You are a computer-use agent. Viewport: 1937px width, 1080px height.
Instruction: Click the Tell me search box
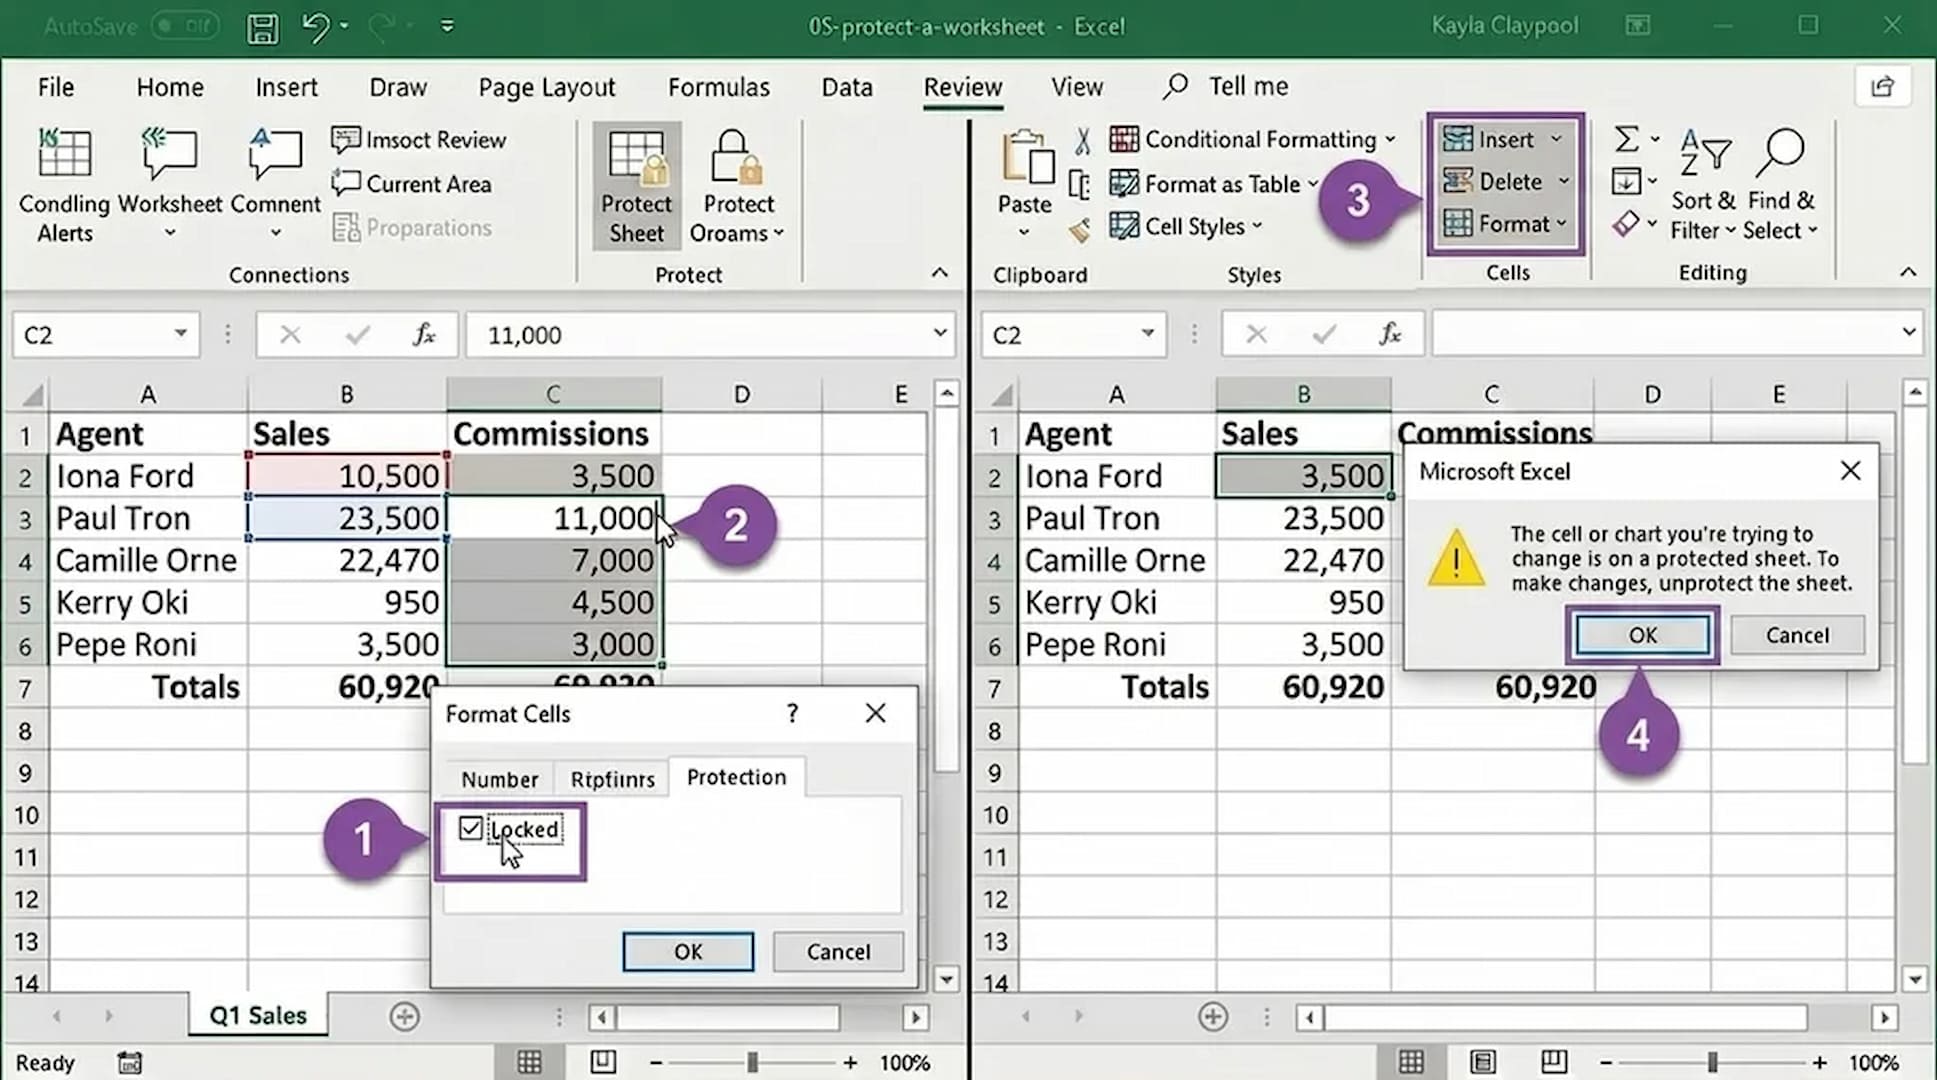[1226, 87]
